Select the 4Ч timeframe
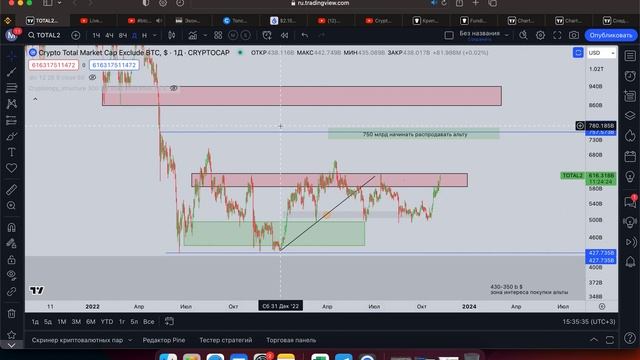Viewport: 640px width, 360px height. tap(109, 36)
